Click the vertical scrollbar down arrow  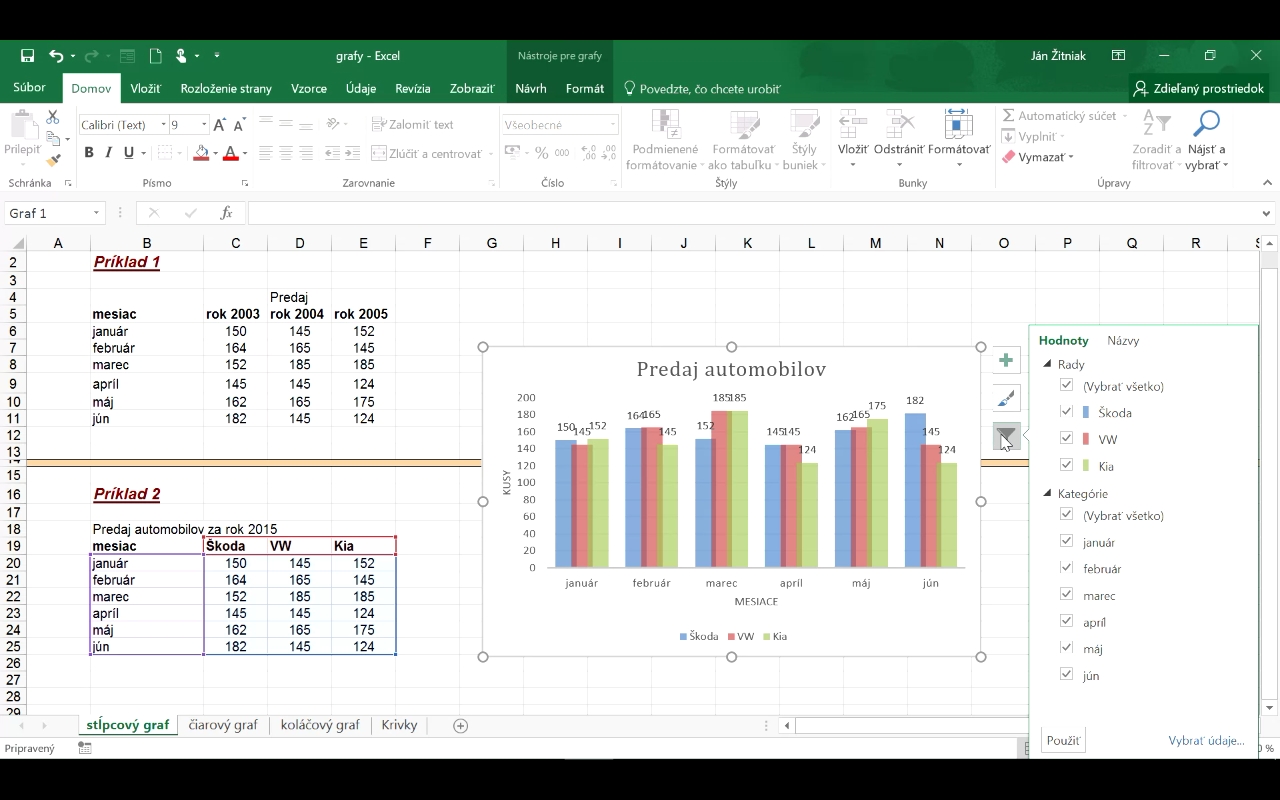click(x=1269, y=708)
